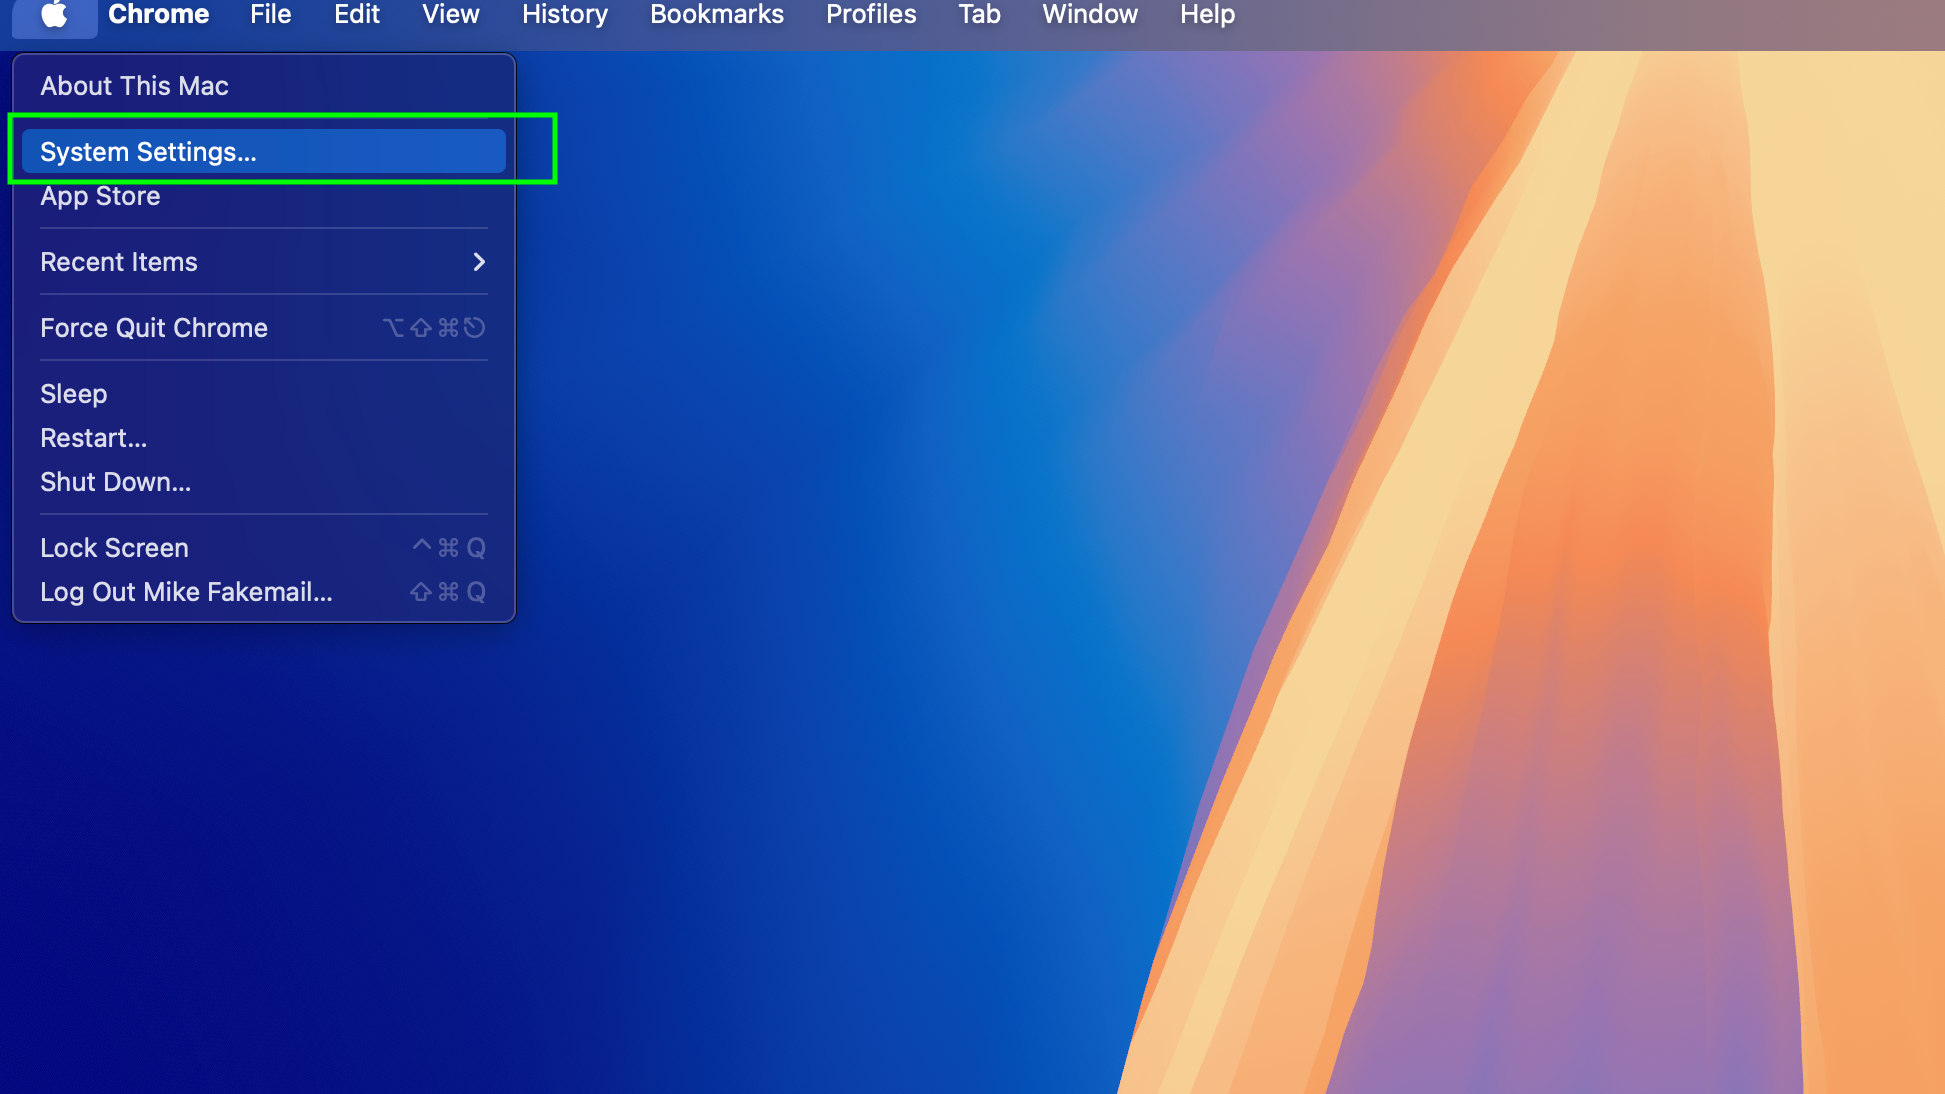Expand the Recent Items submenu

118,262
